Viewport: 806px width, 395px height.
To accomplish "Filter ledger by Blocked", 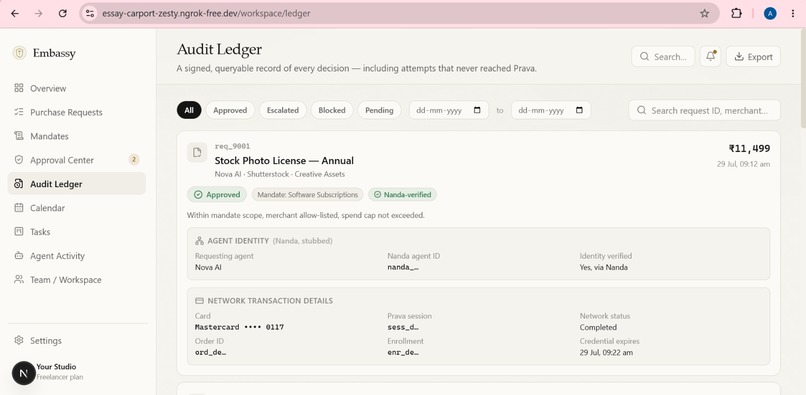I will [x=332, y=110].
